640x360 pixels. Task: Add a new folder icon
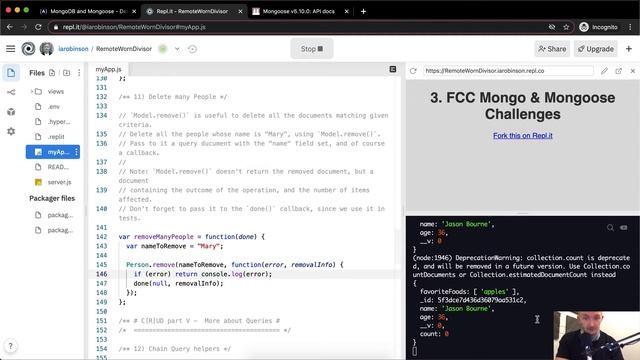66,73
